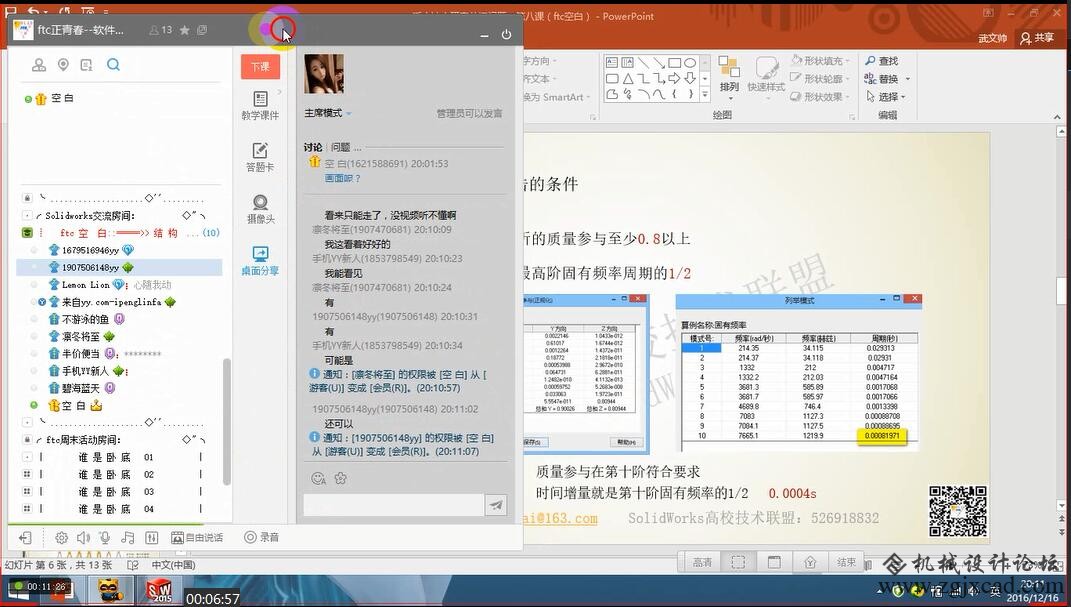
Task: Expand Solidworks交流房间 tree node
Action: click(27, 216)
